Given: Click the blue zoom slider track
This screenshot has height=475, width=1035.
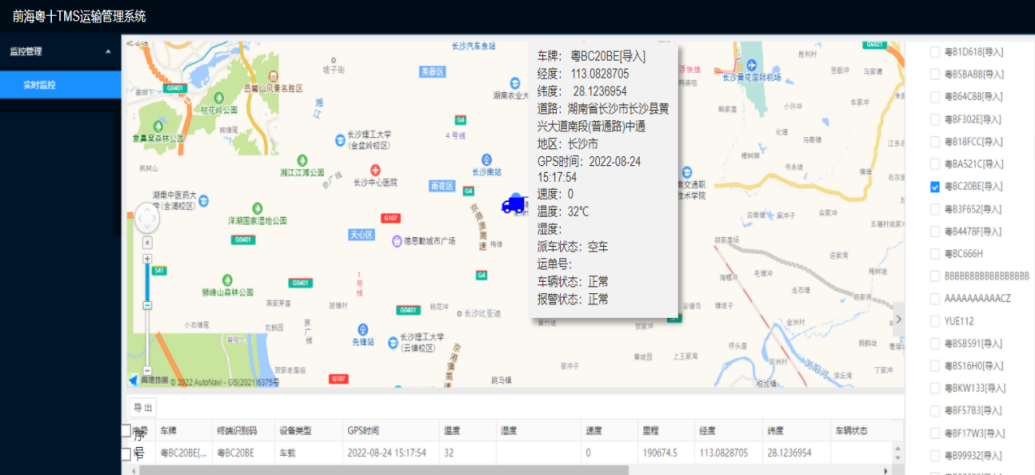Looking at the screenshot, I should [x=147, y=282].
